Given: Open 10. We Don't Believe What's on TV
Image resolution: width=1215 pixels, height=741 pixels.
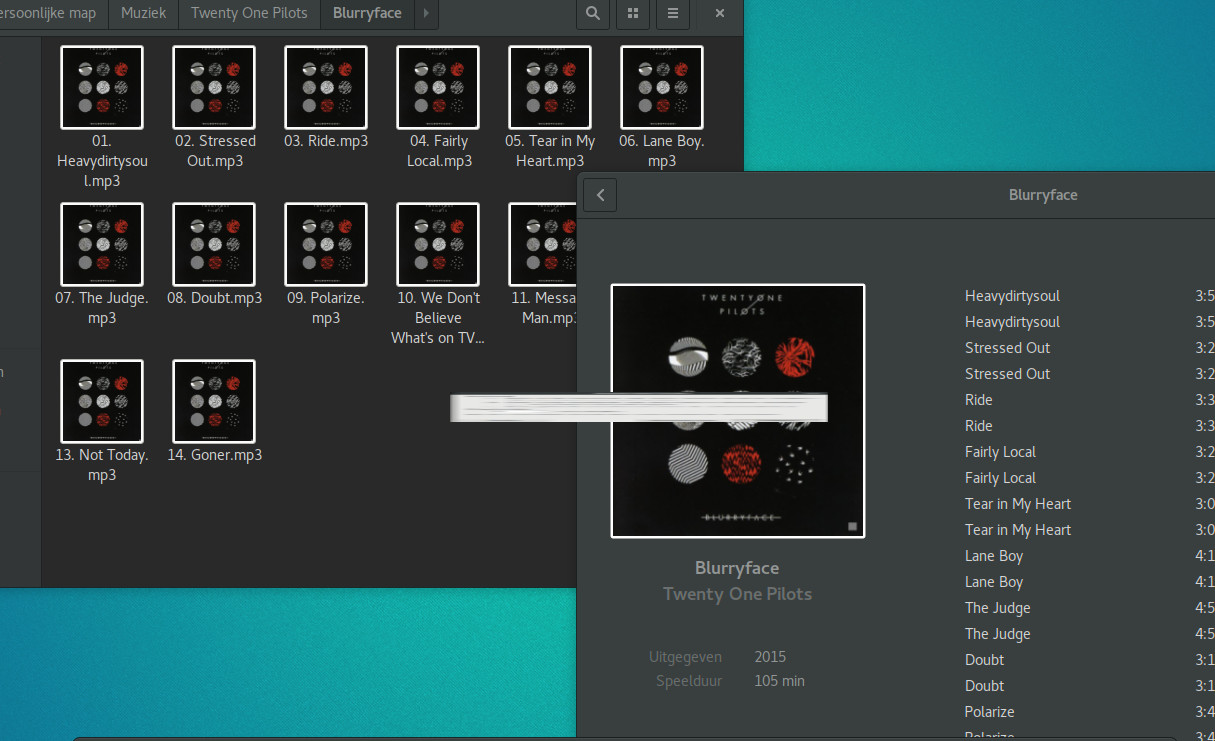Looking at the screenshot, I should click(438, 244).
